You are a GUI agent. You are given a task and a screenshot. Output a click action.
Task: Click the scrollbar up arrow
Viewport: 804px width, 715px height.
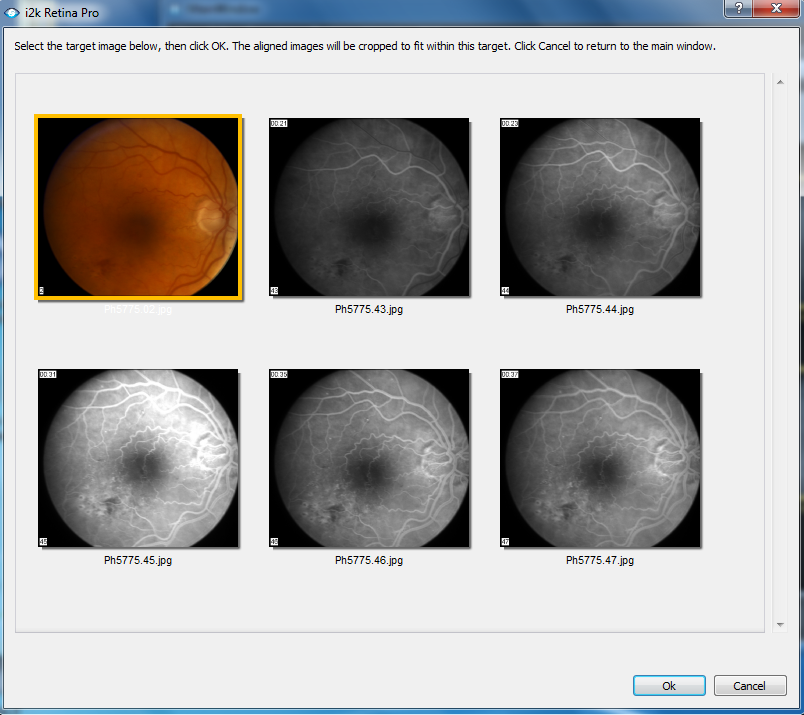[x=780, y=82]
